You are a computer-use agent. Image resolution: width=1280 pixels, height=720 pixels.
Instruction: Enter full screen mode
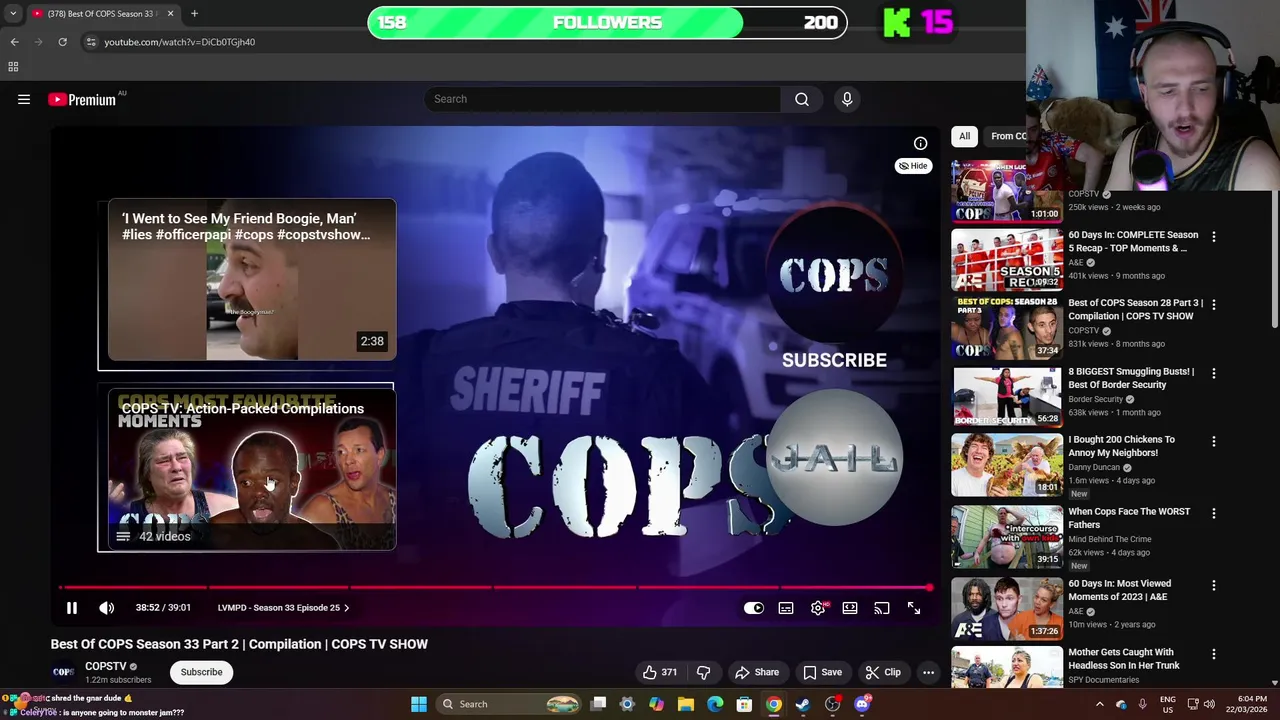pos(914,608)
